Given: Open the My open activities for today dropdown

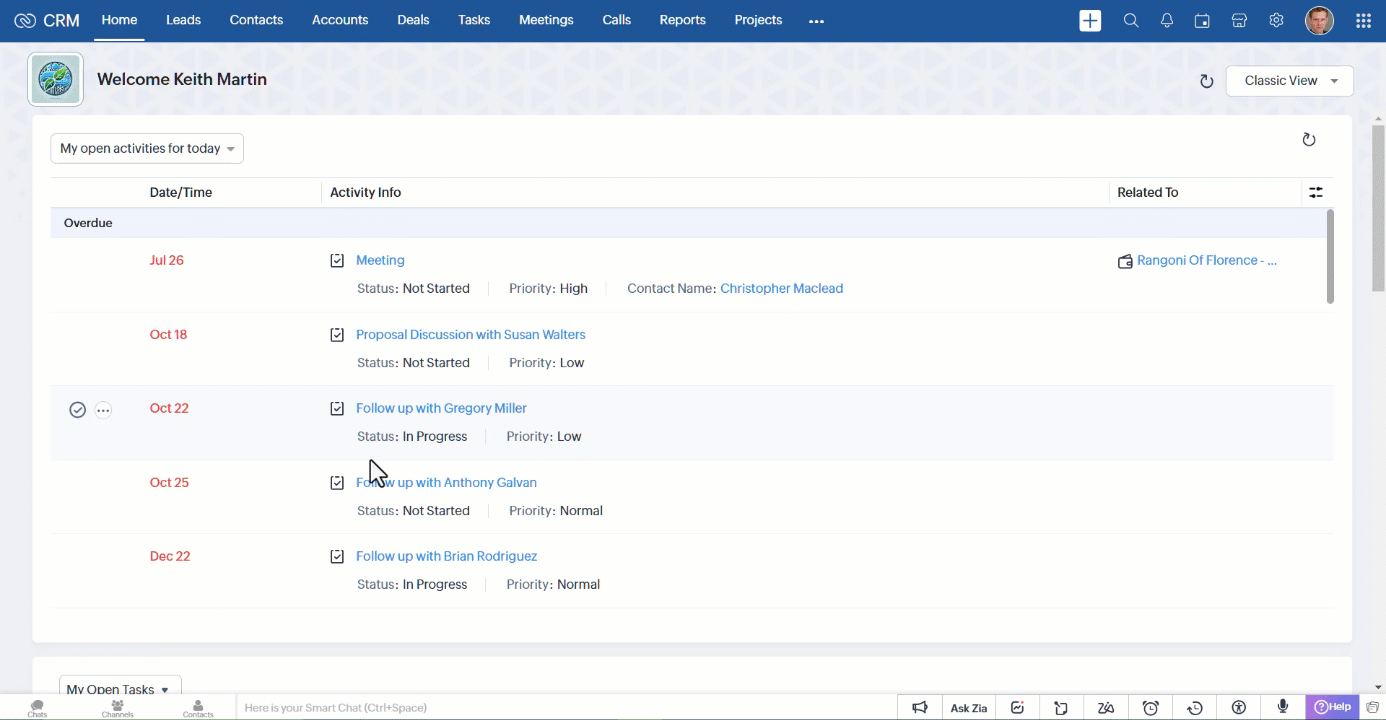Looking at the screenshot, I should (146, 148).
